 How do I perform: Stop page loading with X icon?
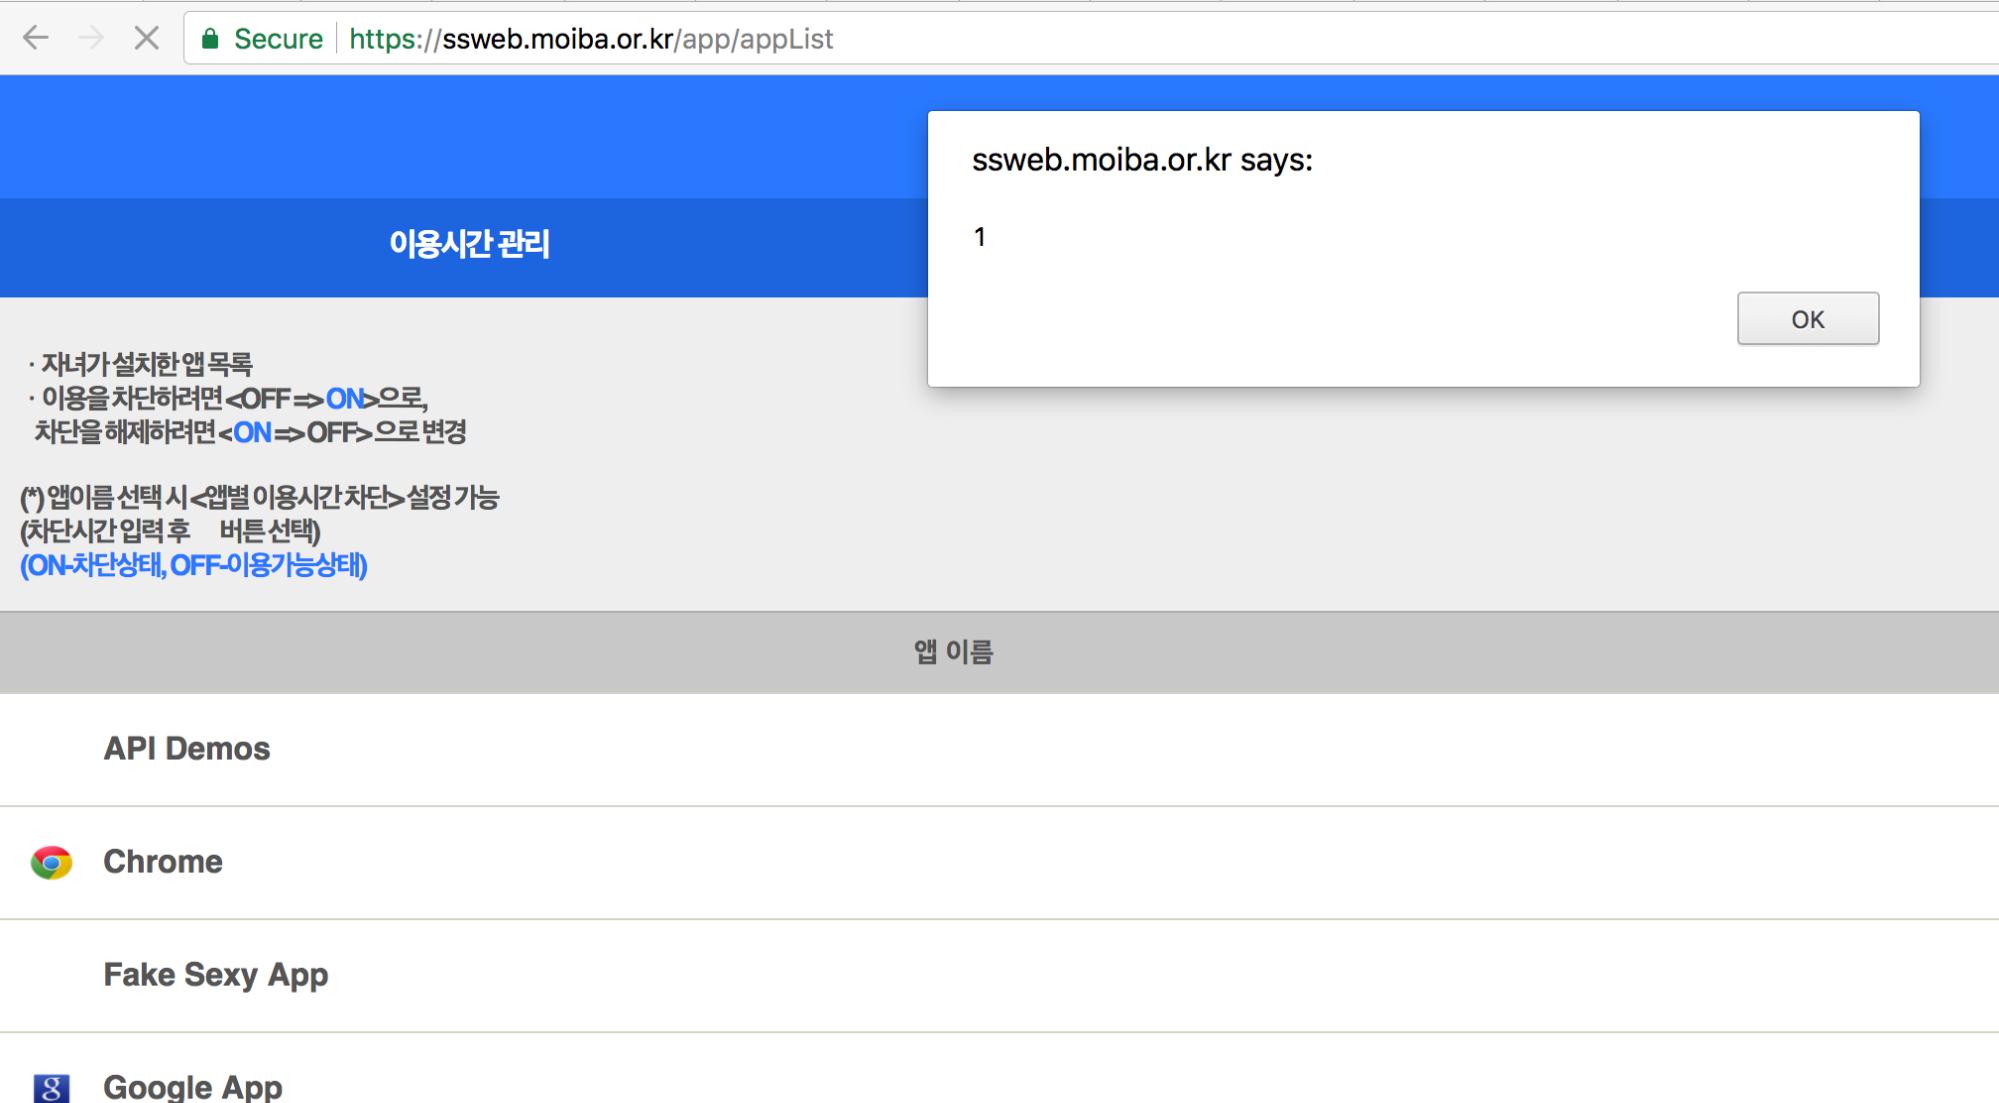click(146, 38)
